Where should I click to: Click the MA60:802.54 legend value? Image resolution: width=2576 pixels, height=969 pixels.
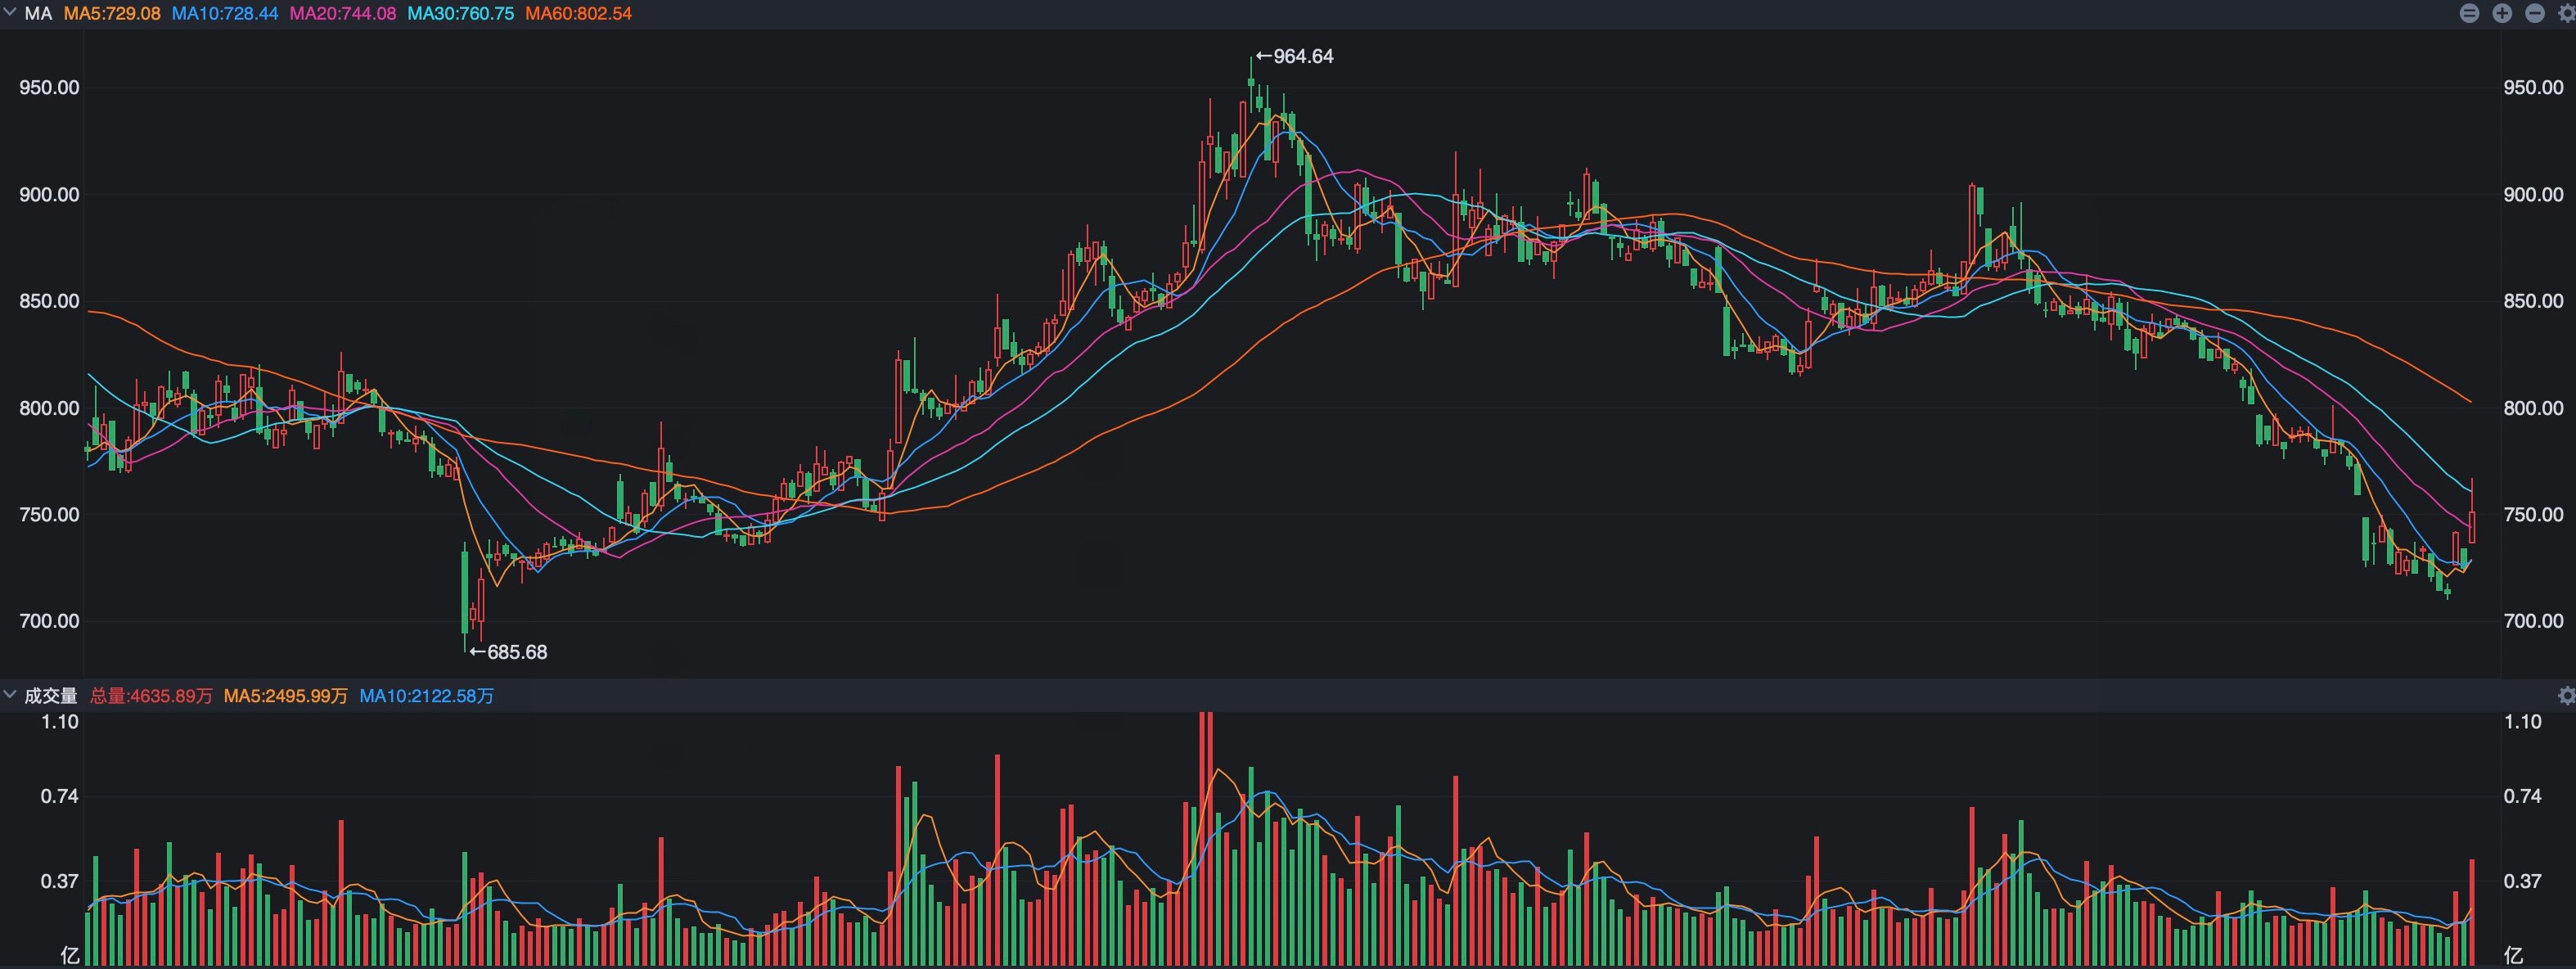click(579, 14)
